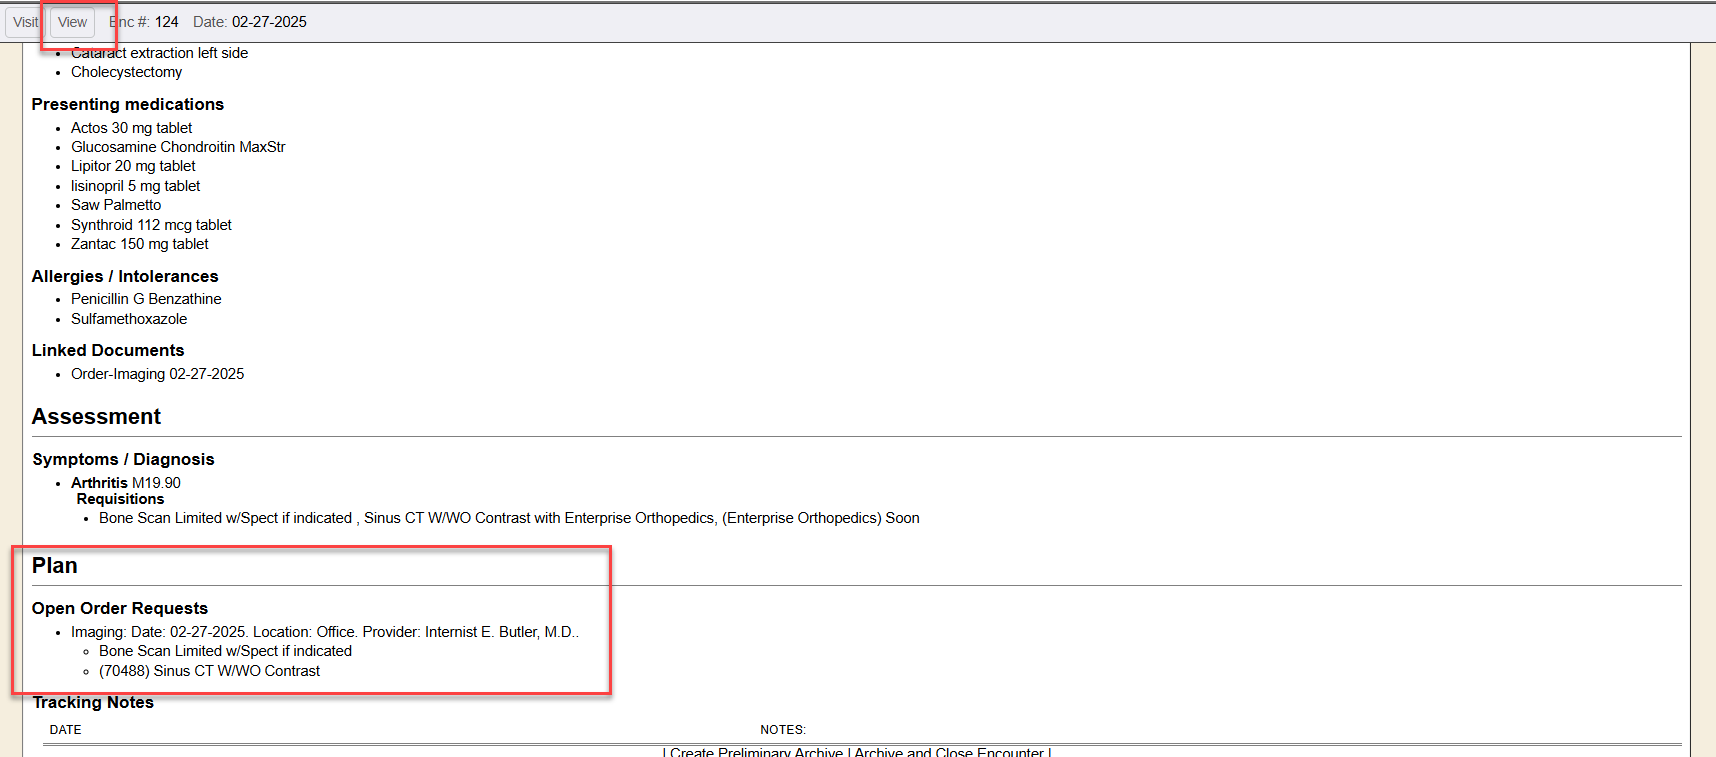
Task: Click the Assessment section heading
Action: 96,417
